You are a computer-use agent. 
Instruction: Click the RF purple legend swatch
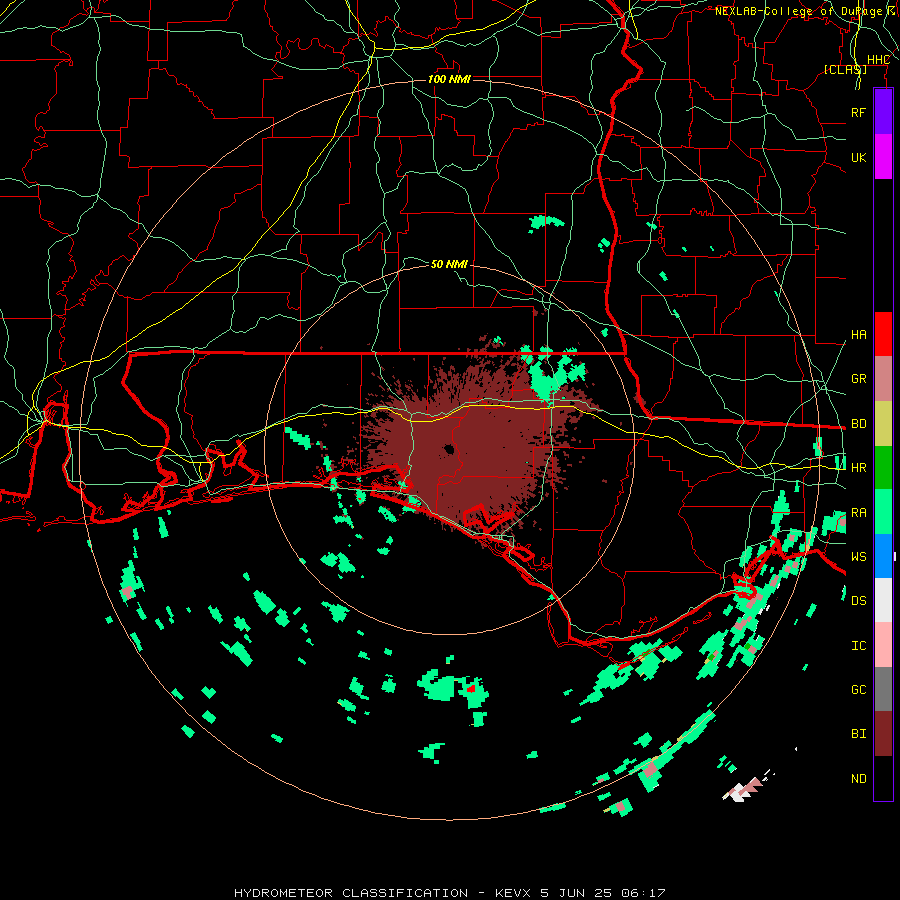point(883,112)
